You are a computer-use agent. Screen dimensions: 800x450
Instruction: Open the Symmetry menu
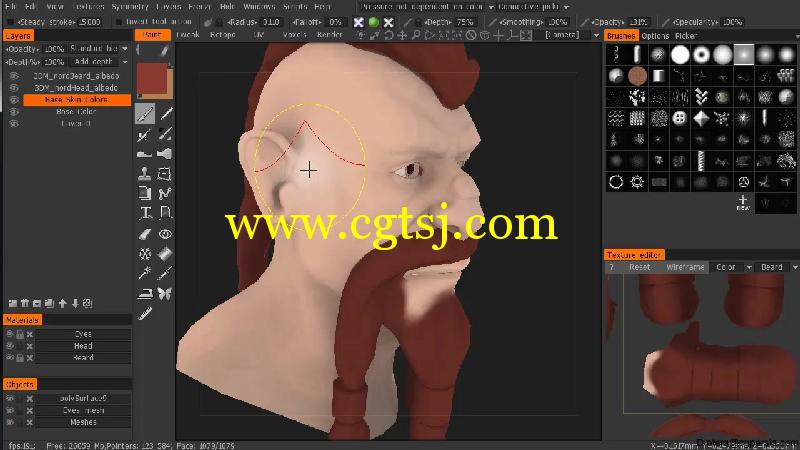click(x=130, y=7)
